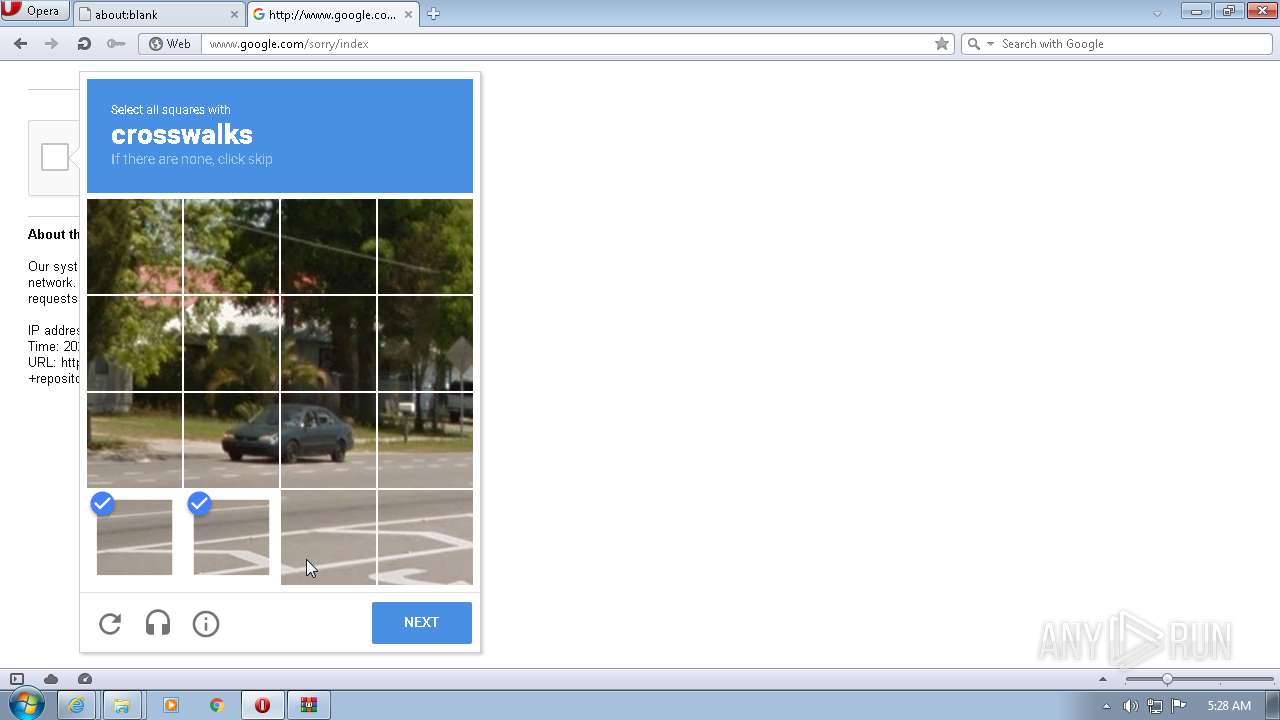Select the bottom-right road marking tile
Screen dimensions: 1280x720
click(x=425, y=537)
